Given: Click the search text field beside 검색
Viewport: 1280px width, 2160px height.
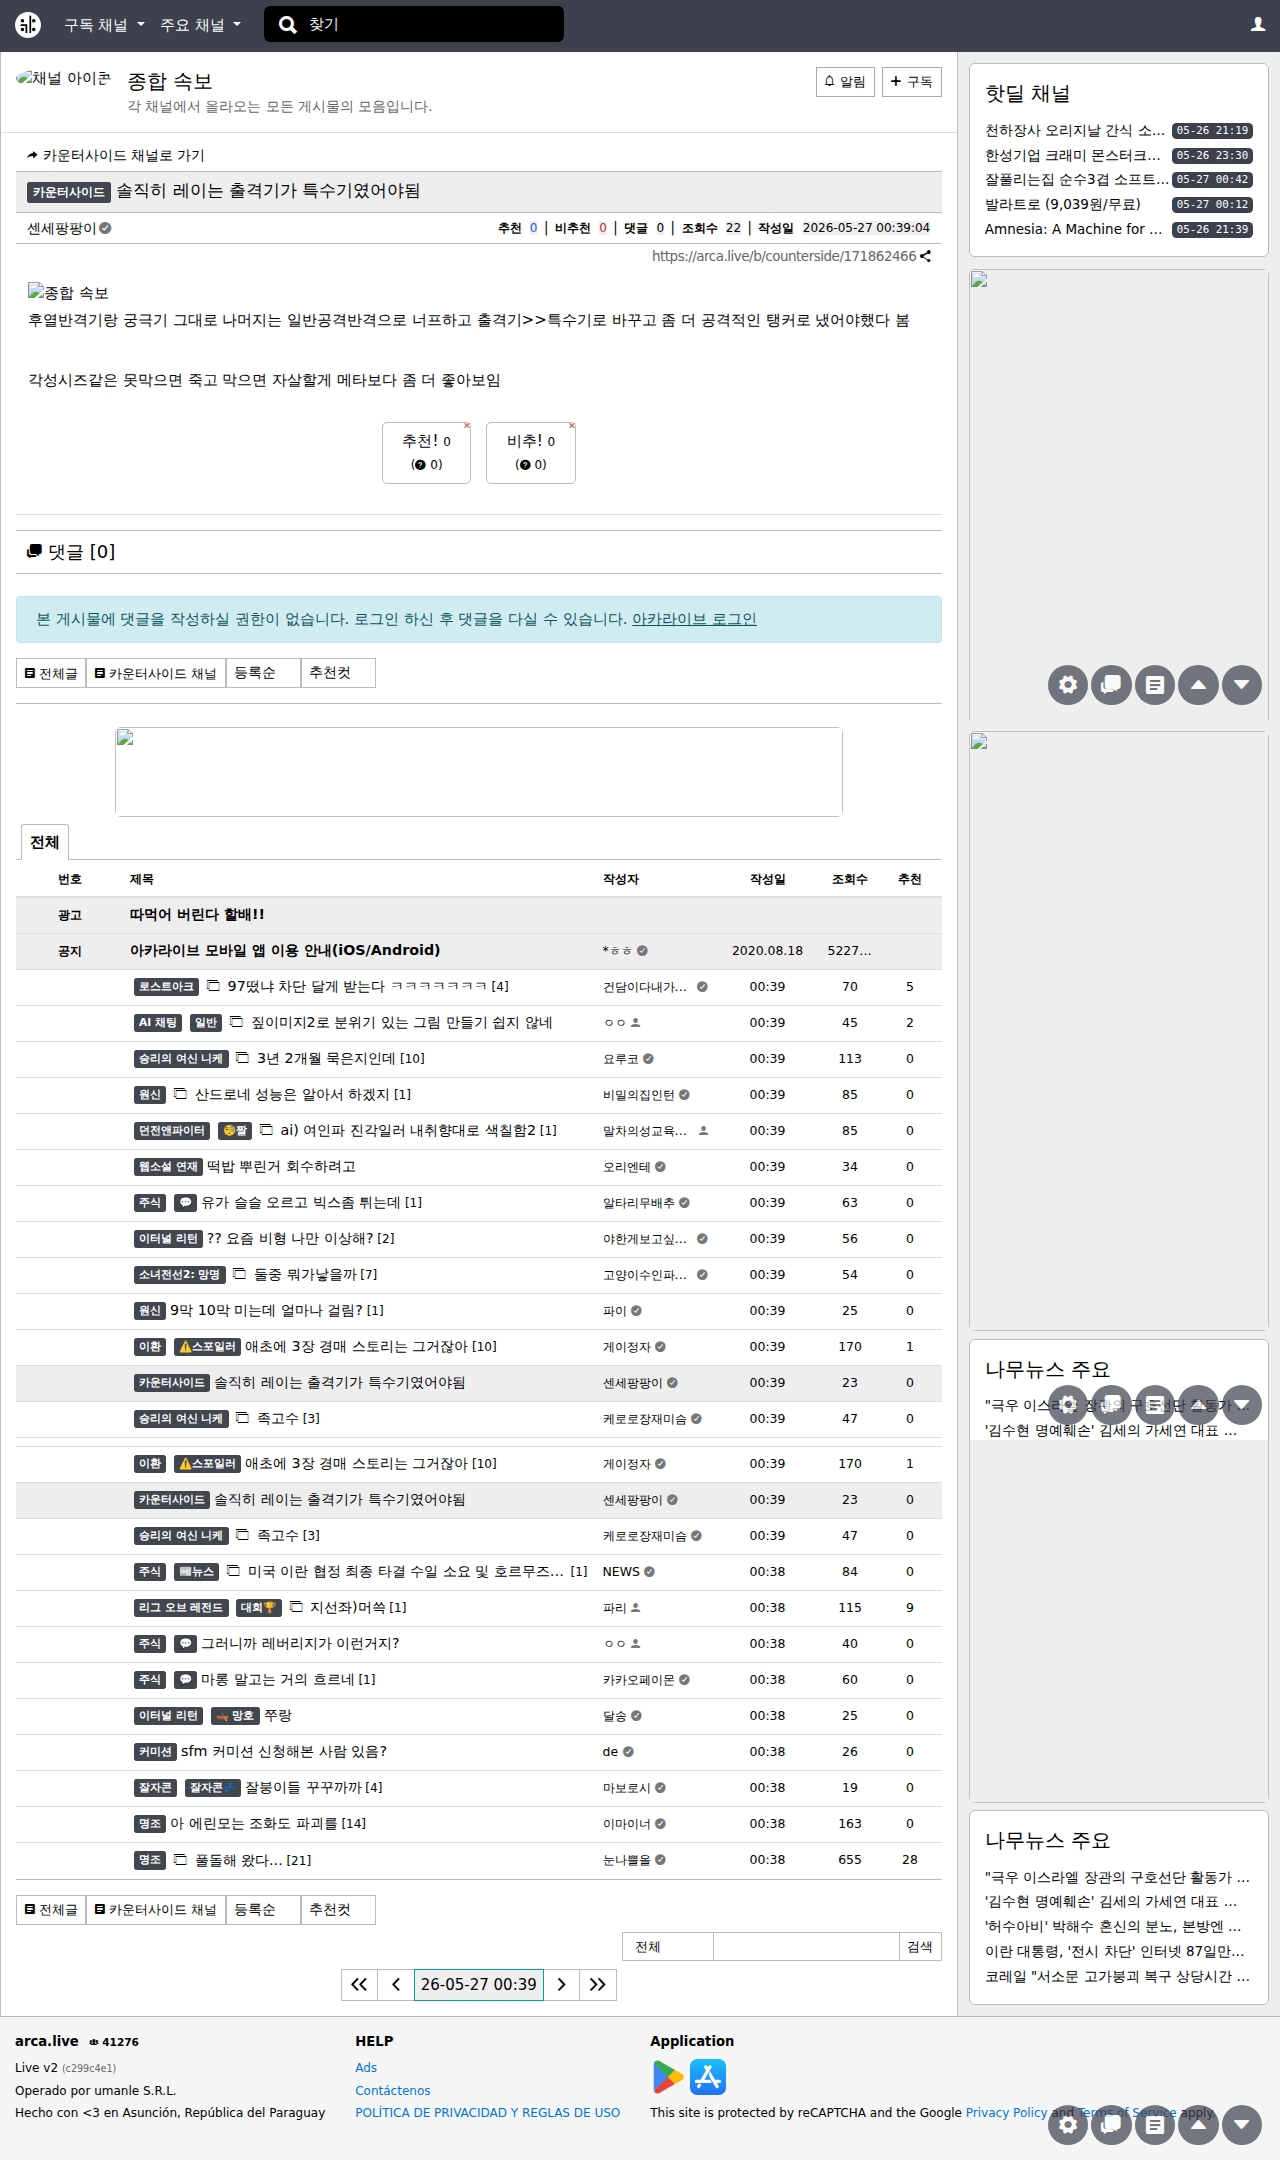Looking at the screenshot, I should coord(806,1946).
